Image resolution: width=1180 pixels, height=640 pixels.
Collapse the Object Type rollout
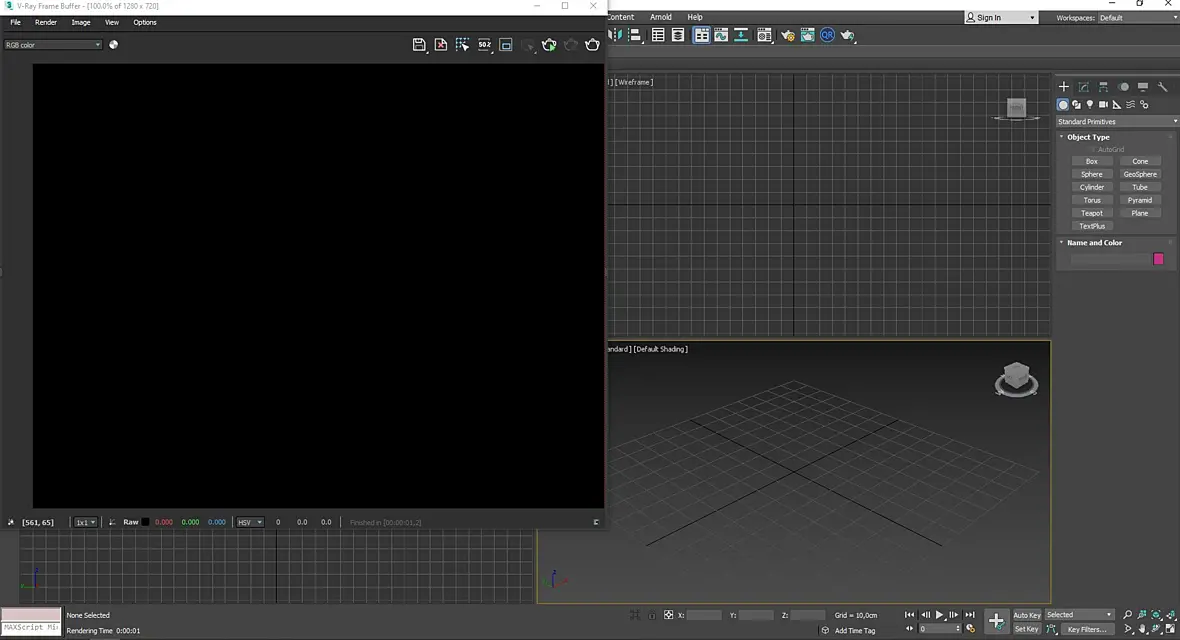pos(1088,137)
